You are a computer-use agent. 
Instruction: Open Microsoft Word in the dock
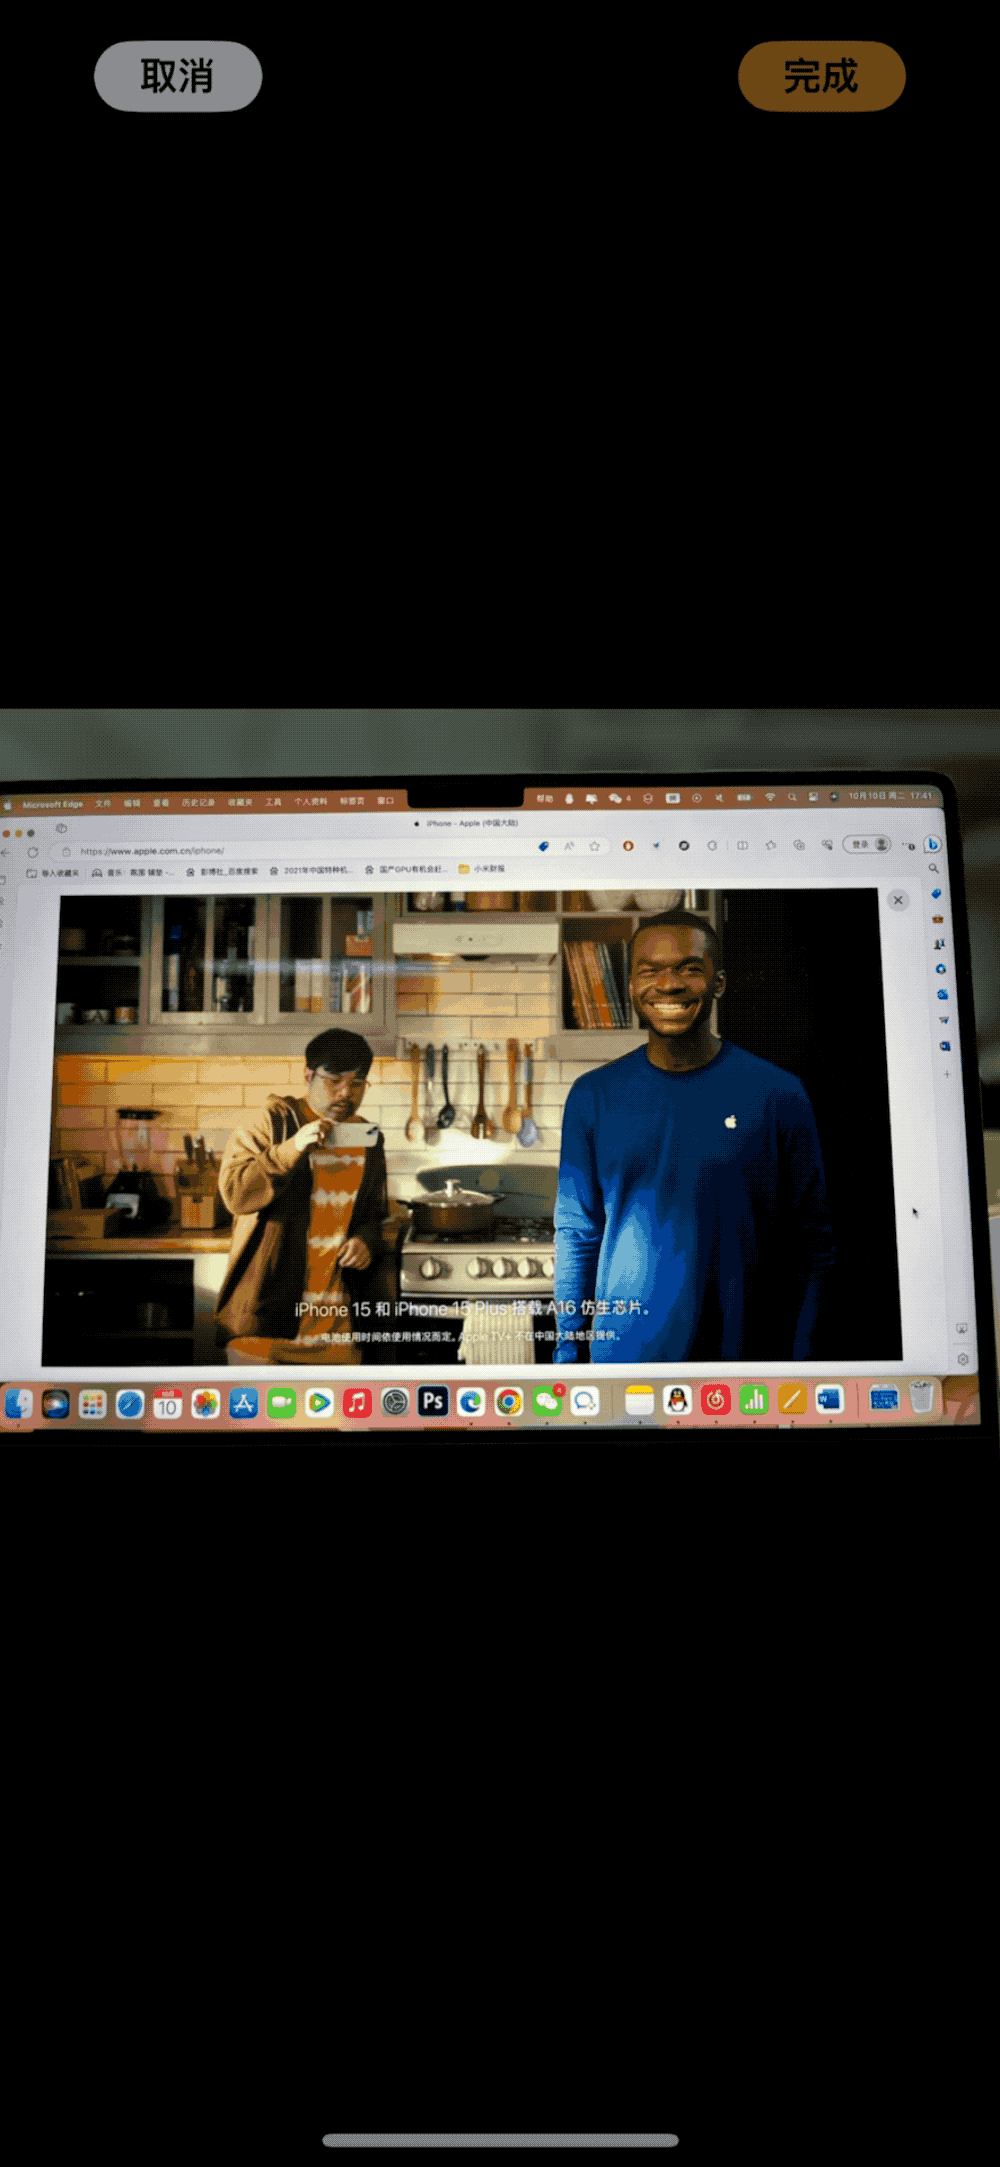point(830,1398)
